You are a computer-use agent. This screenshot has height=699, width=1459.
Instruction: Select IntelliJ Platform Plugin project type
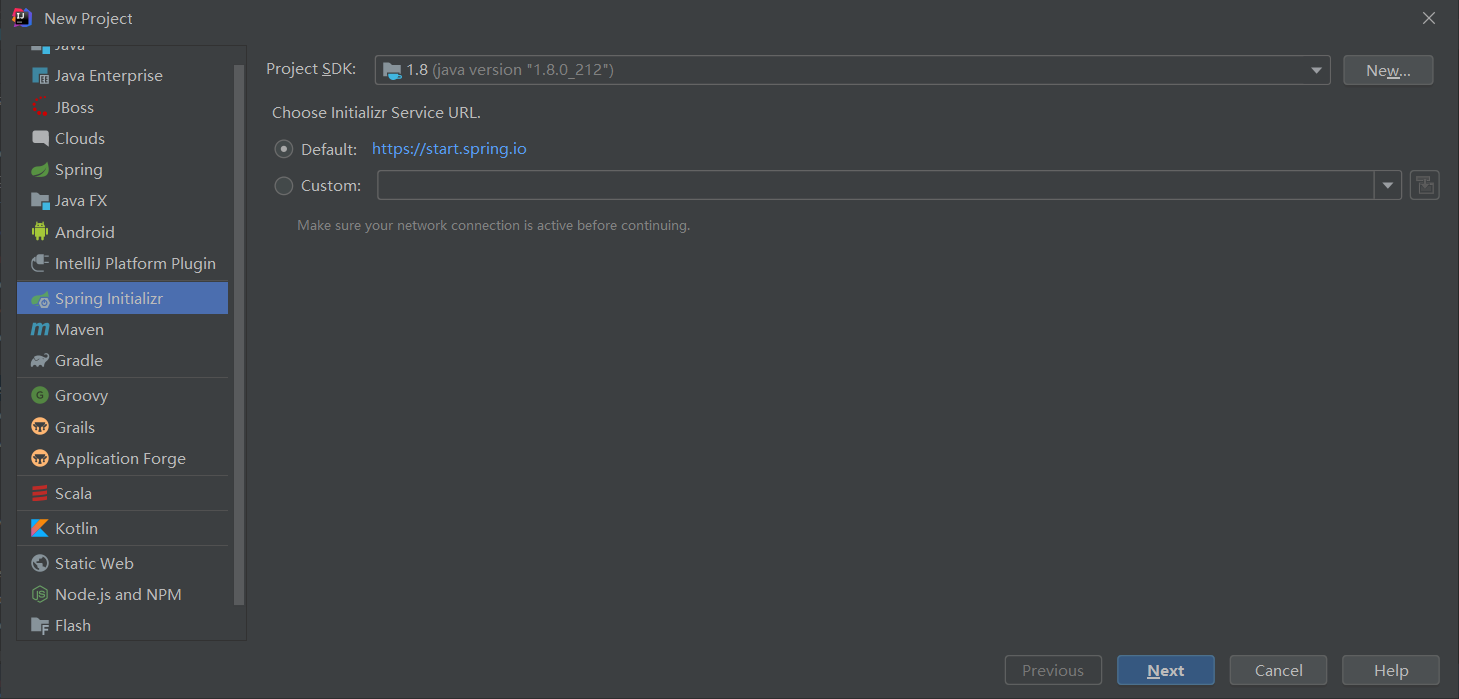point(122,263)
